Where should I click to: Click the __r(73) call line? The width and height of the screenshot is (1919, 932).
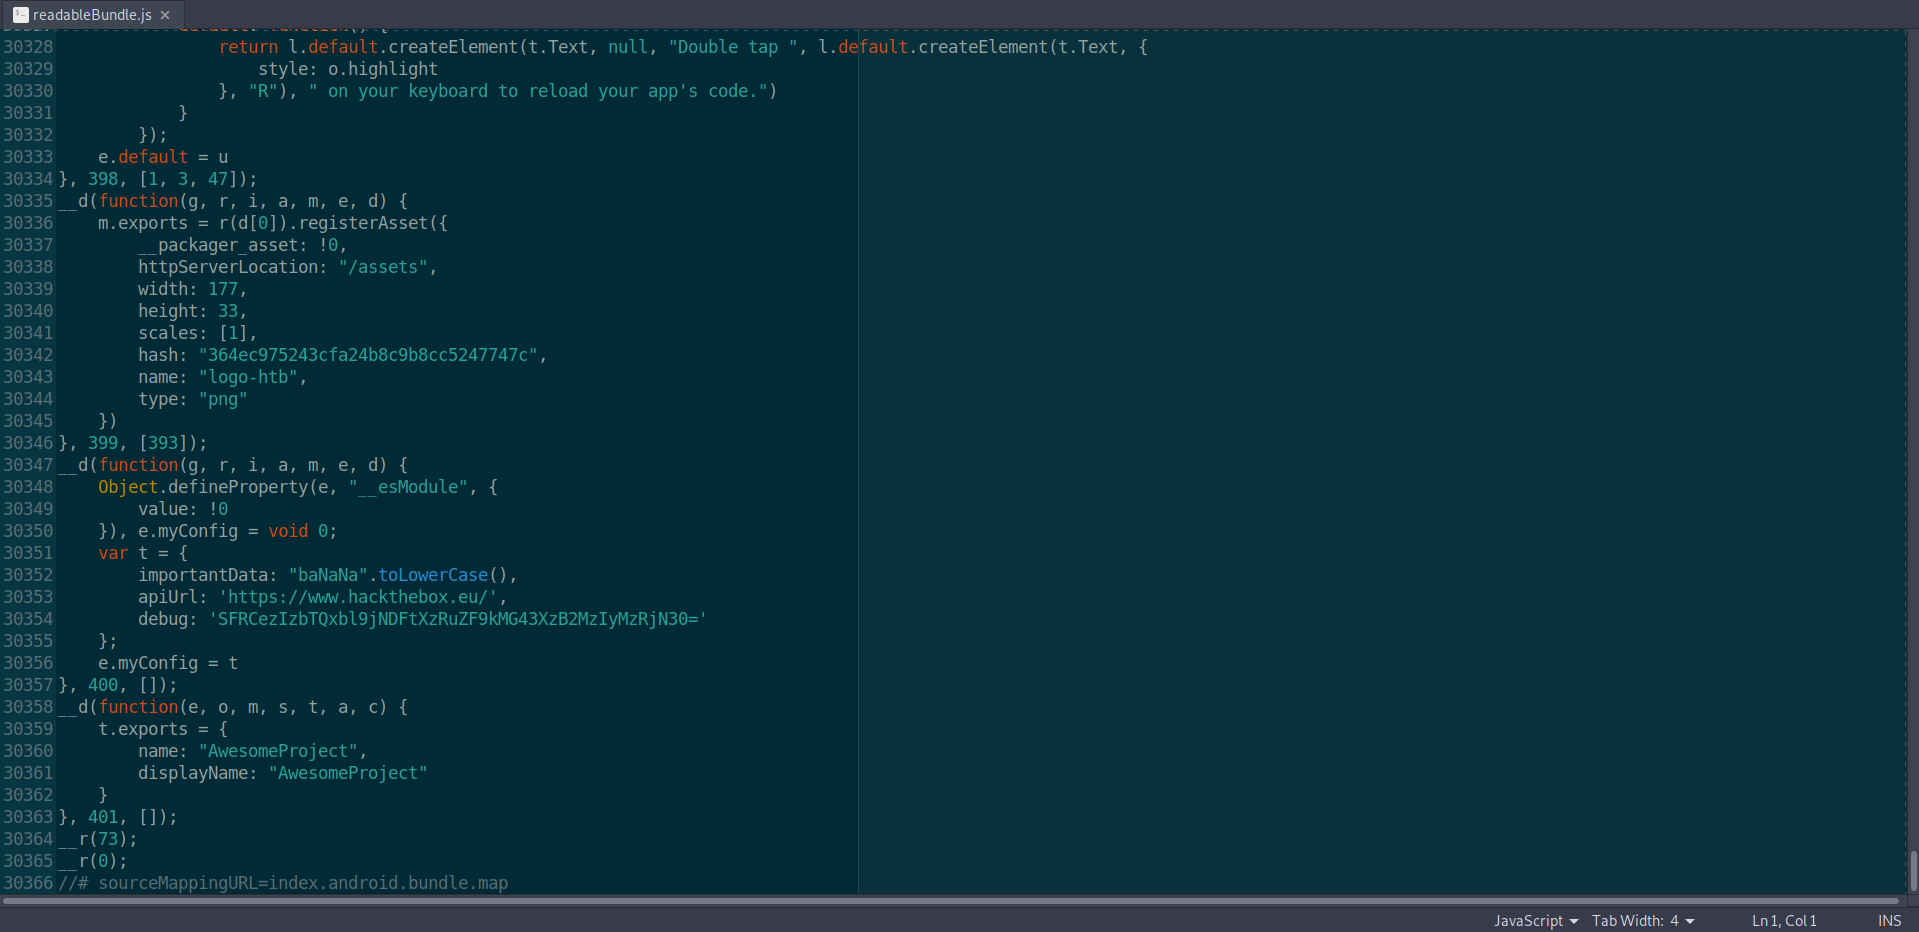click(98, 839)
